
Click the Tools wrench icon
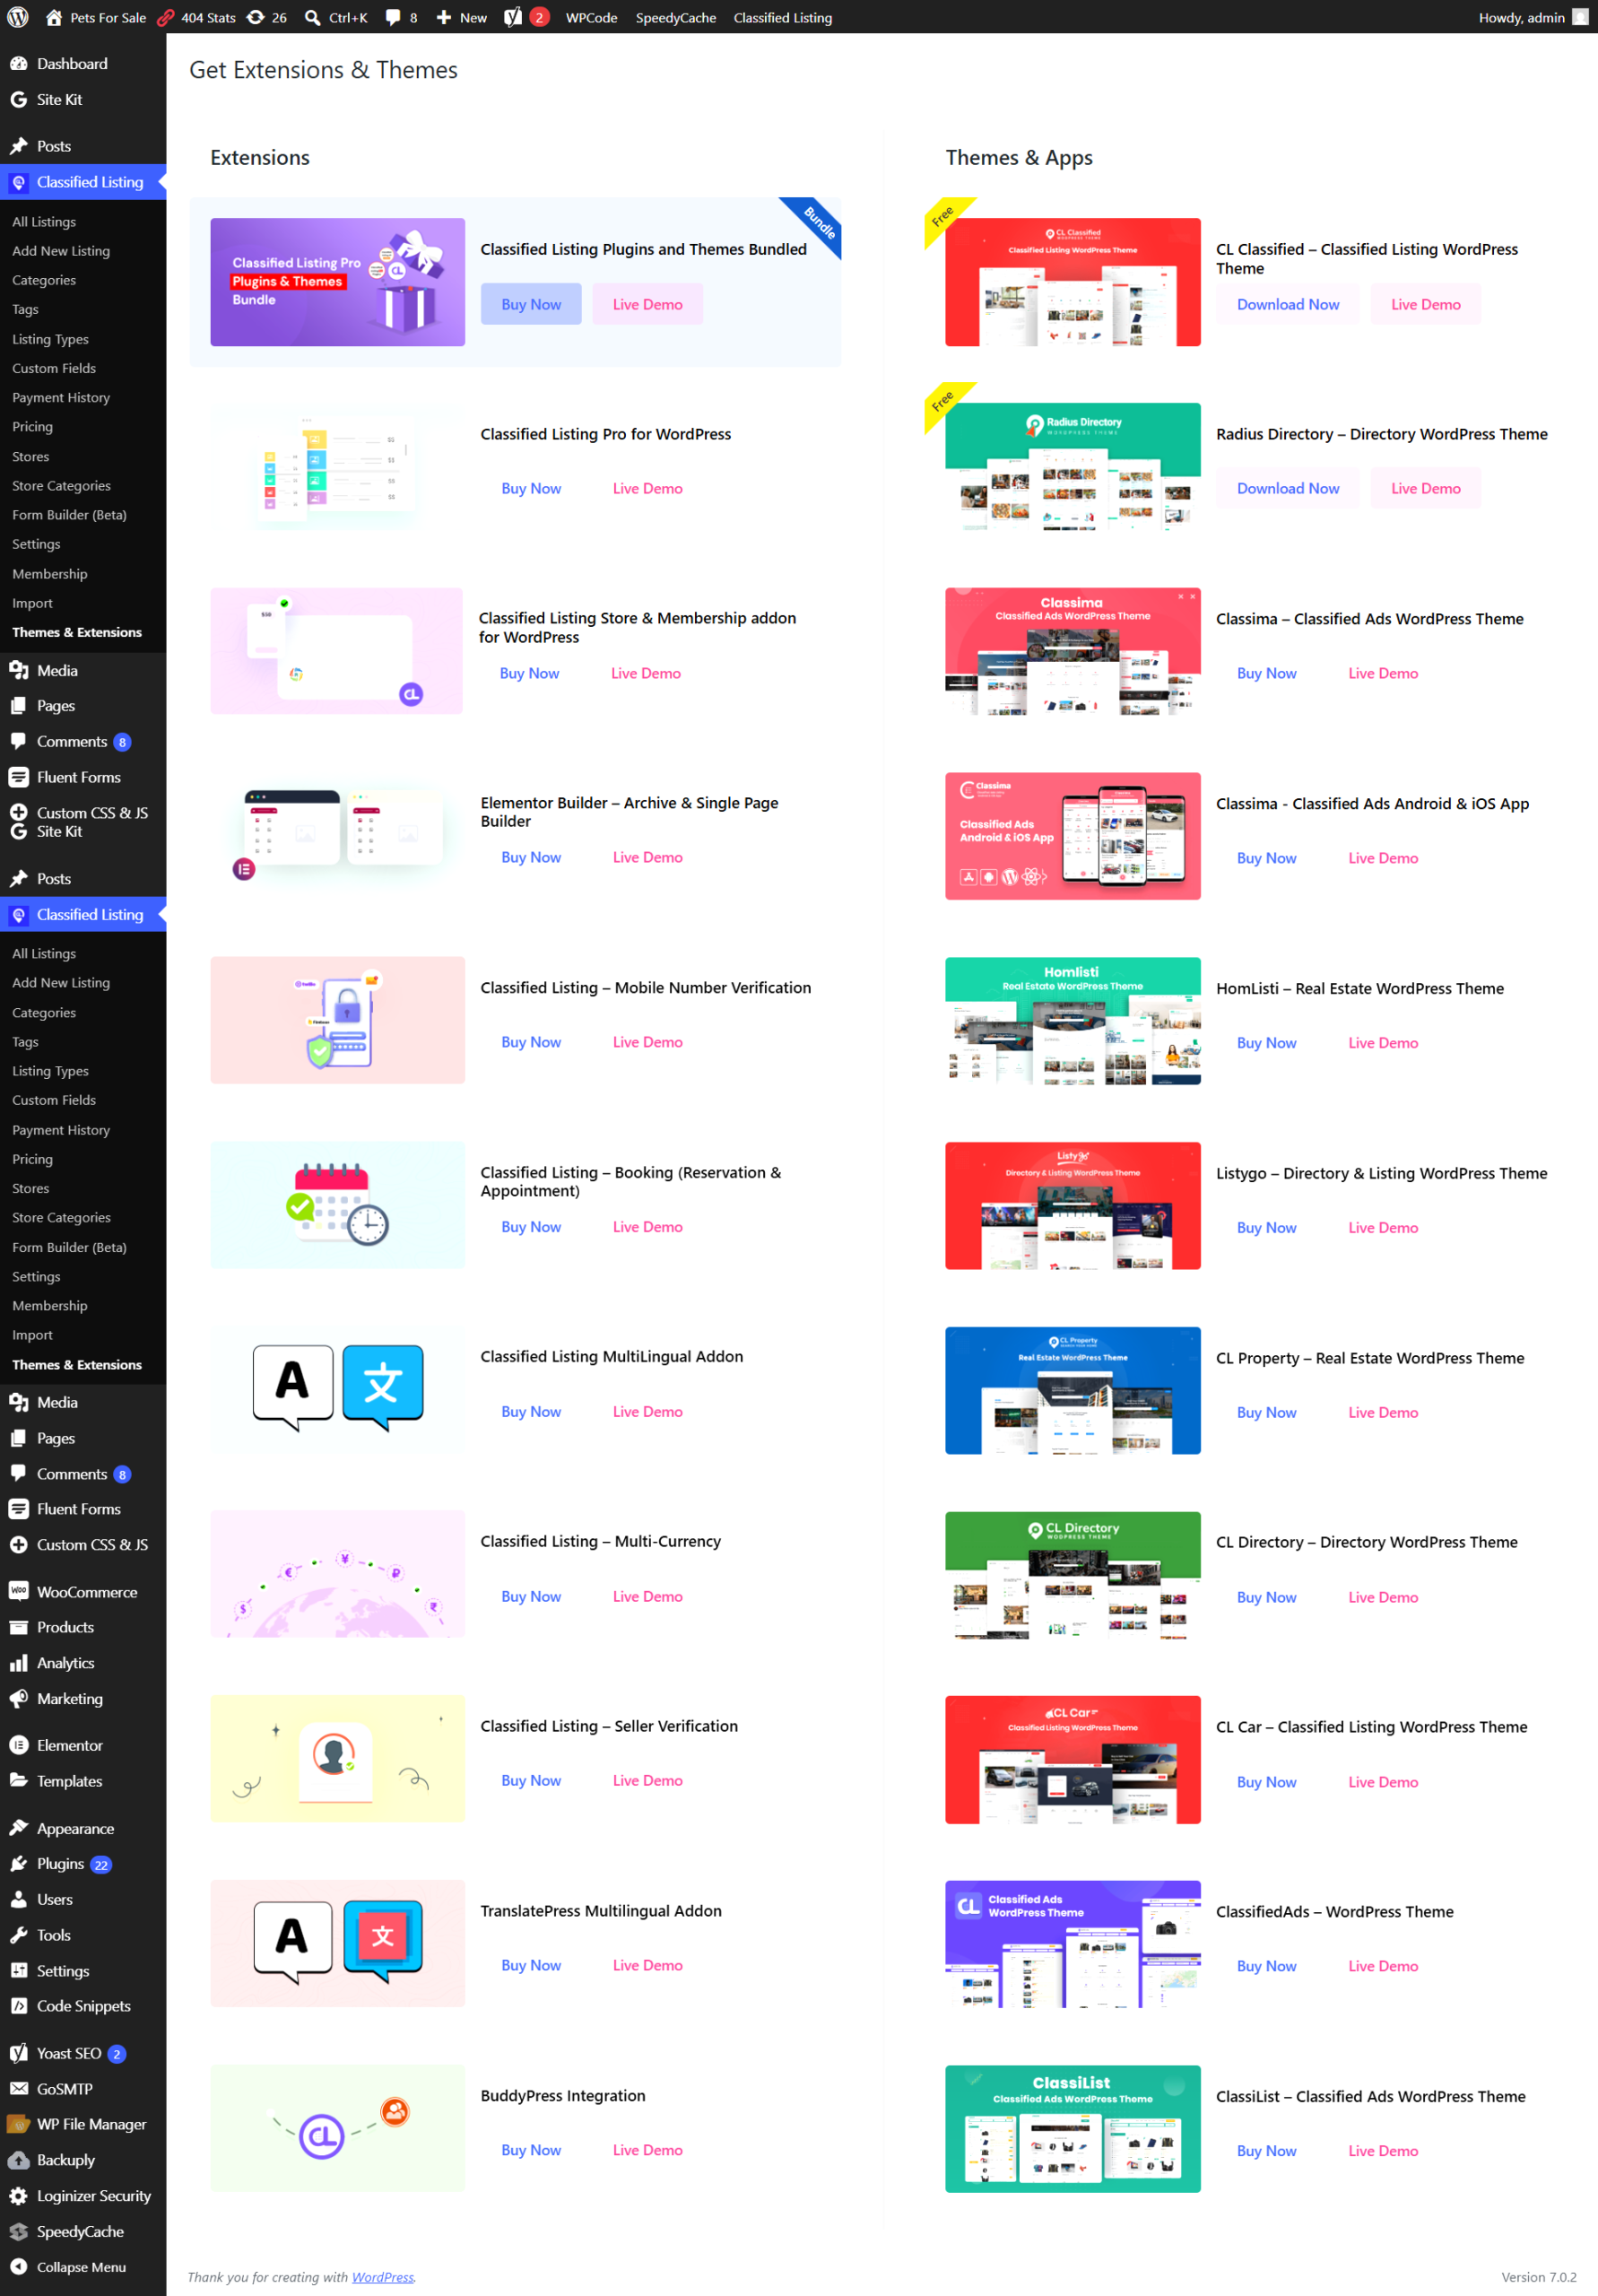click(x=18, y=1935)
